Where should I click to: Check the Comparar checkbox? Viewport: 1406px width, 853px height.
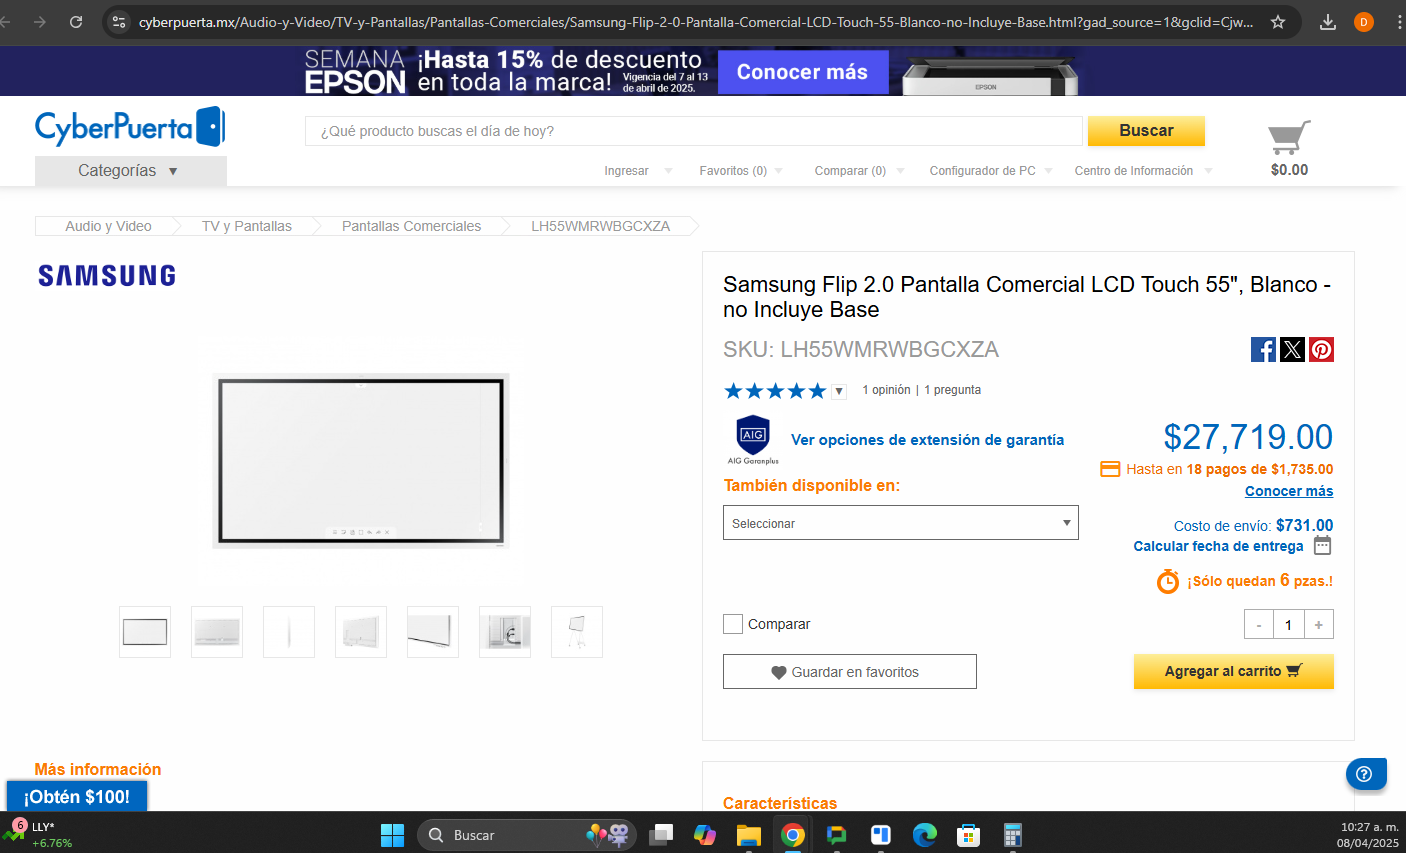click(733, 624)
